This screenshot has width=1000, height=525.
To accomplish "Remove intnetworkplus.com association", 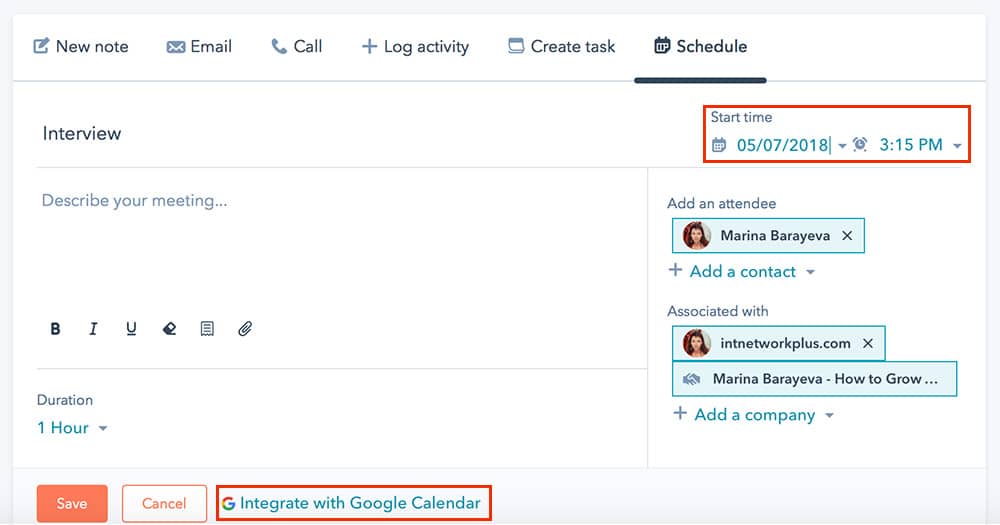I will click(868, 343).
